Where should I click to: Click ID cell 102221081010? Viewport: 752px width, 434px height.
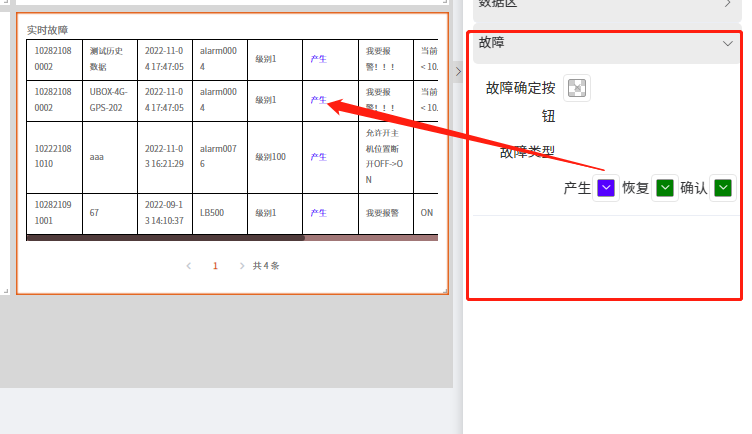point(54,157)
